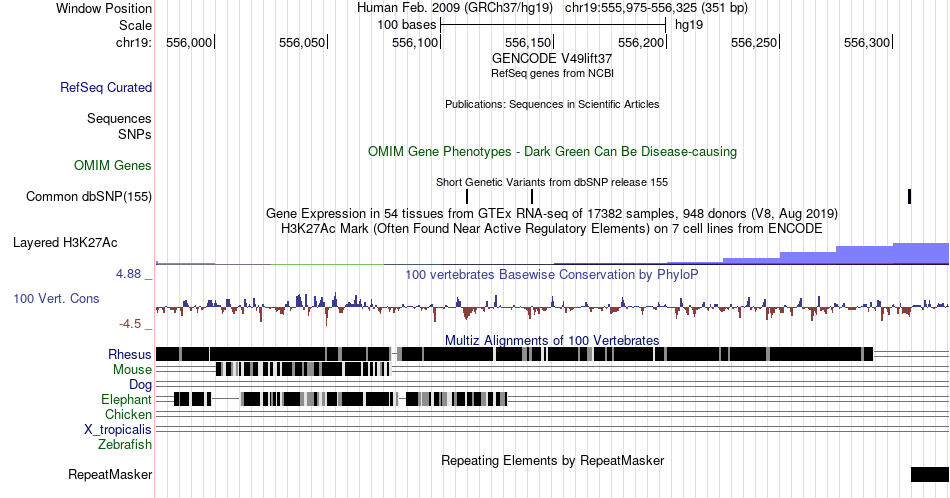Select the Common dbSNP(155) track label
The height and width of the screenshot is (498, 950).
click(x=88, y=196)
